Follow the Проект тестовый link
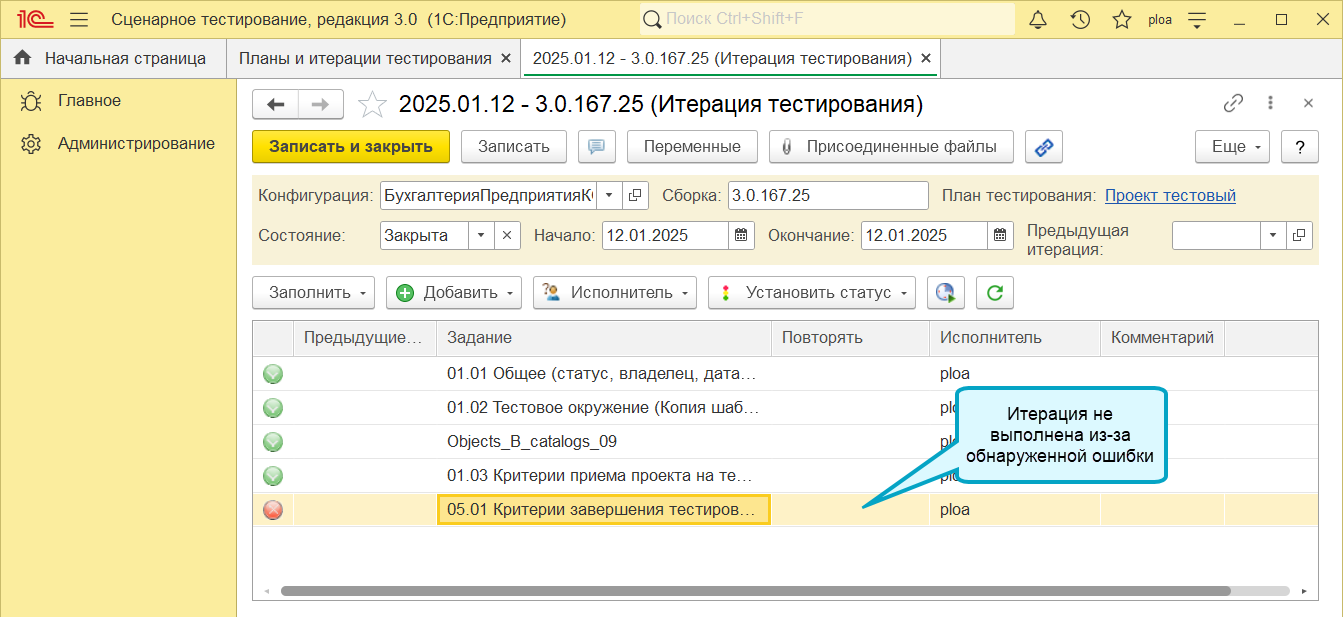The width and height of the screenshot is (1343, 617). click(x=1170, y=195)
